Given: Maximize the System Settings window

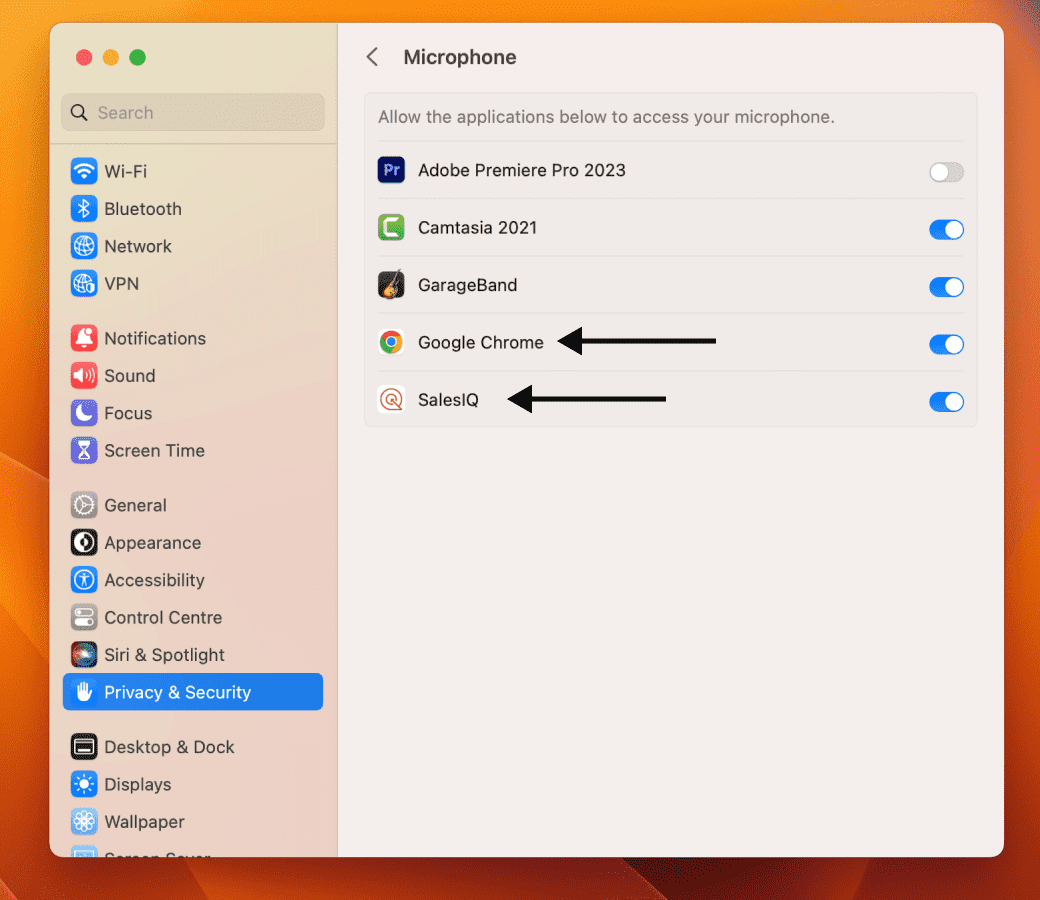Looking at the screenshot, I should (137, 58).
